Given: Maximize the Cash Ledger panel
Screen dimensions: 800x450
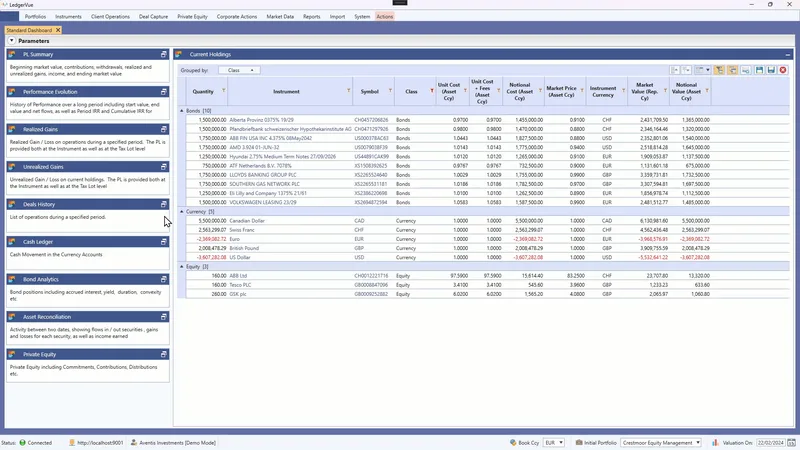Looking at the screenshot, I should (163, 242).
